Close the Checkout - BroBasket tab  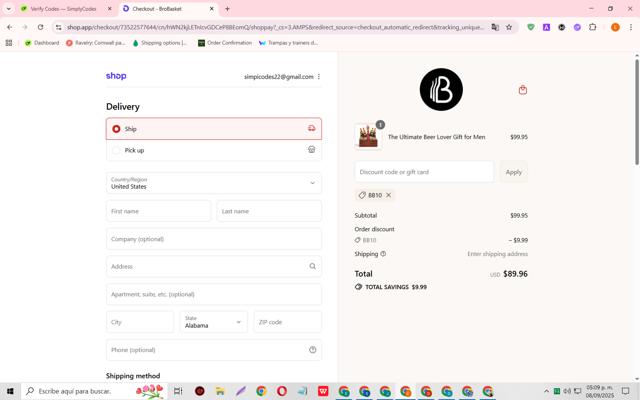pos(212,9)
